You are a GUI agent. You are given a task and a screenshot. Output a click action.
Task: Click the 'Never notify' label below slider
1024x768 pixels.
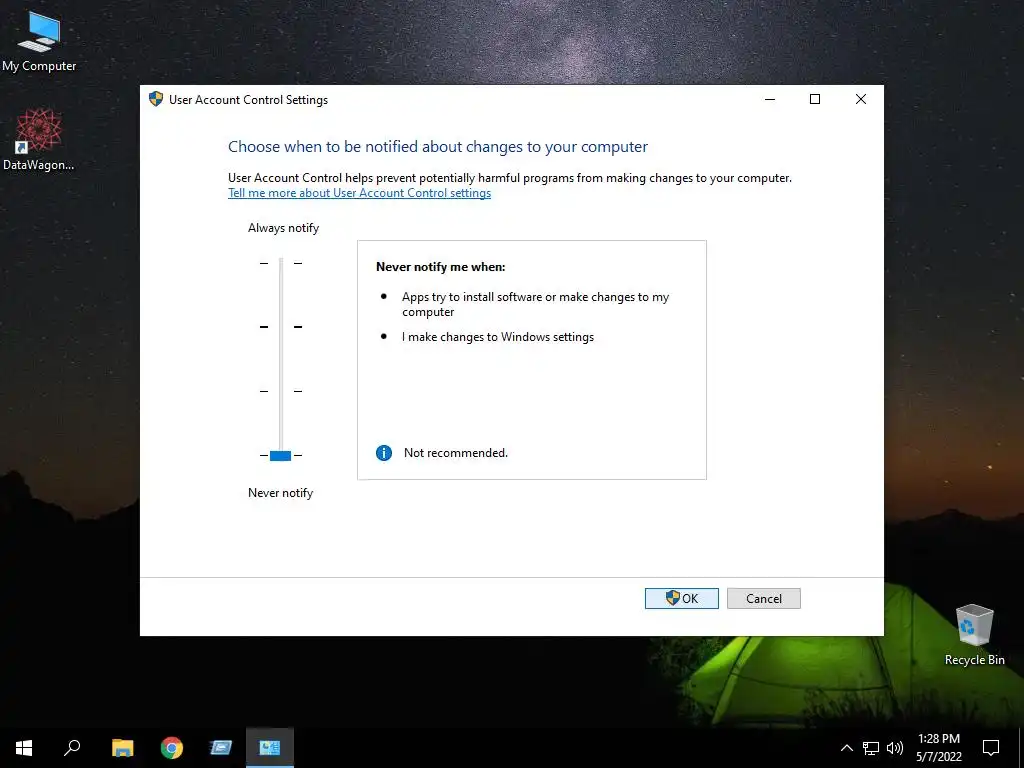point(280,493)
